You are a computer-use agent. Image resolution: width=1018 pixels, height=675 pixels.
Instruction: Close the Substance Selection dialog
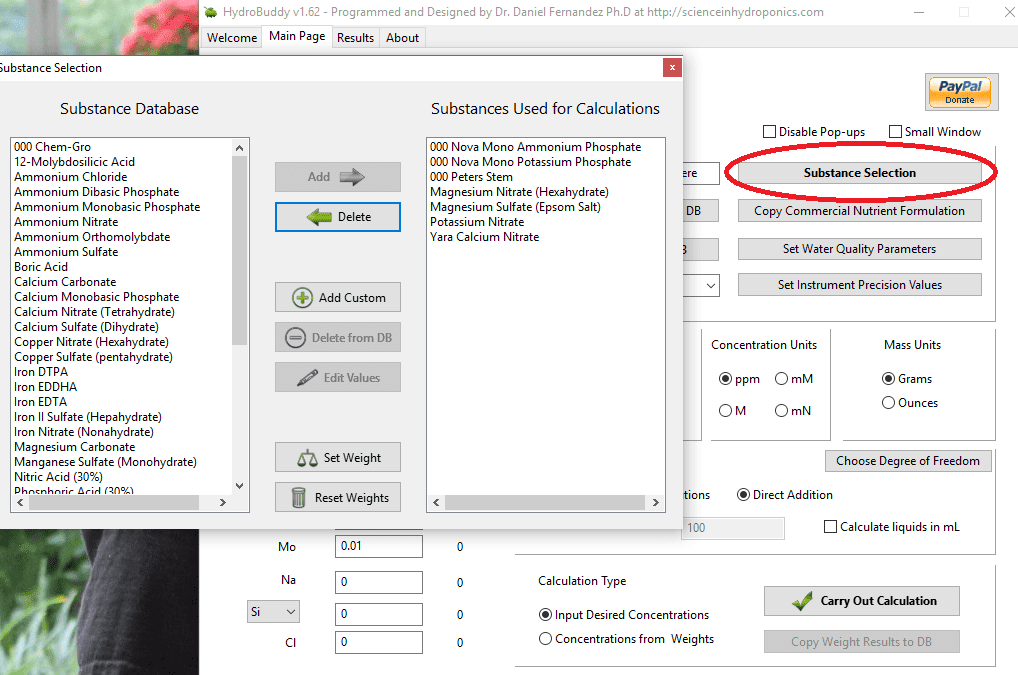click(x=672, y=67)
